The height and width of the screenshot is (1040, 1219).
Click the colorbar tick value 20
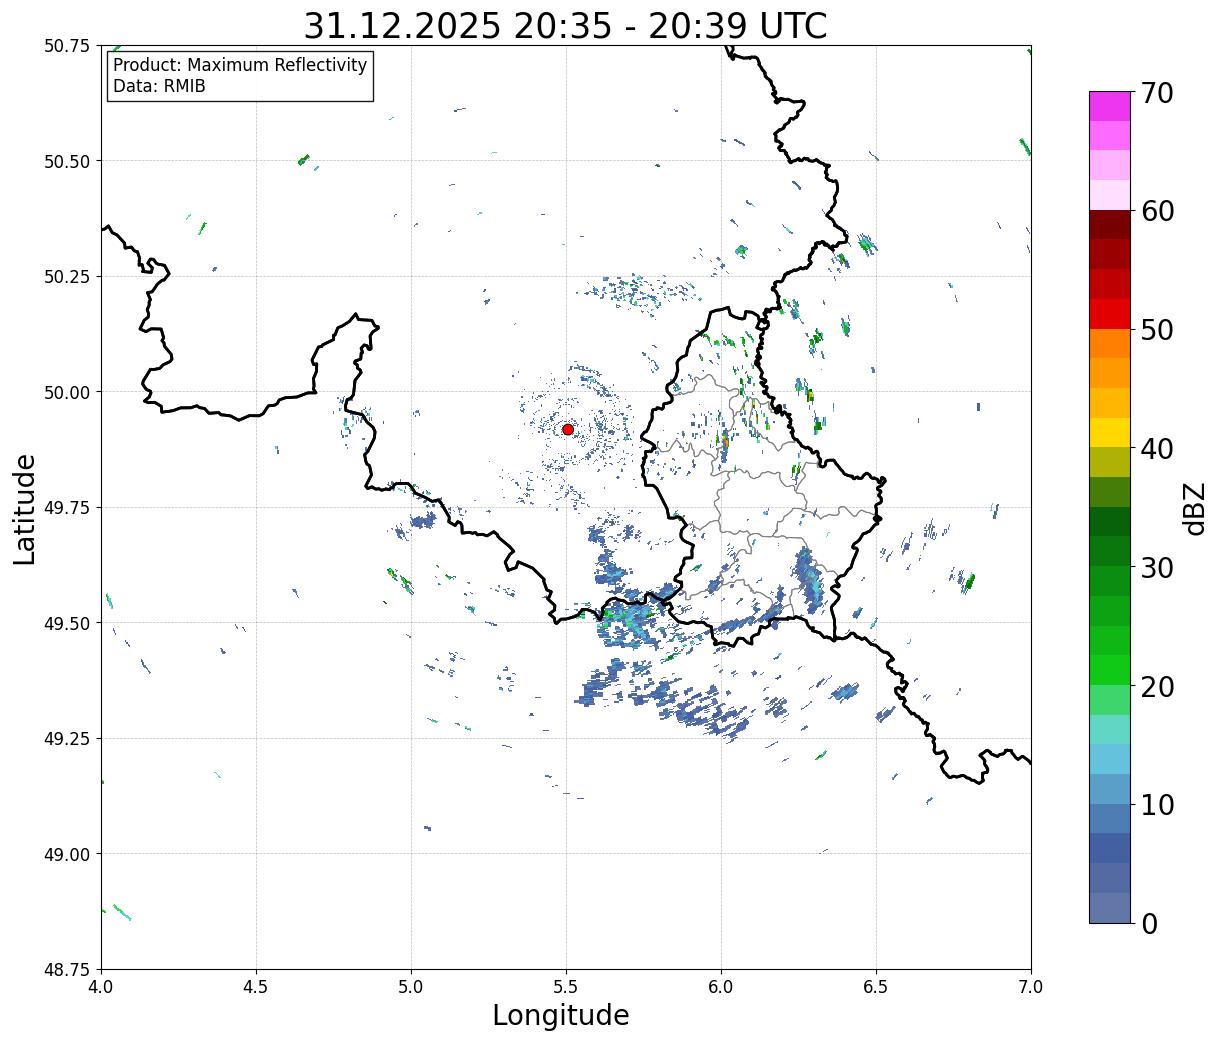coord(1157,686)
